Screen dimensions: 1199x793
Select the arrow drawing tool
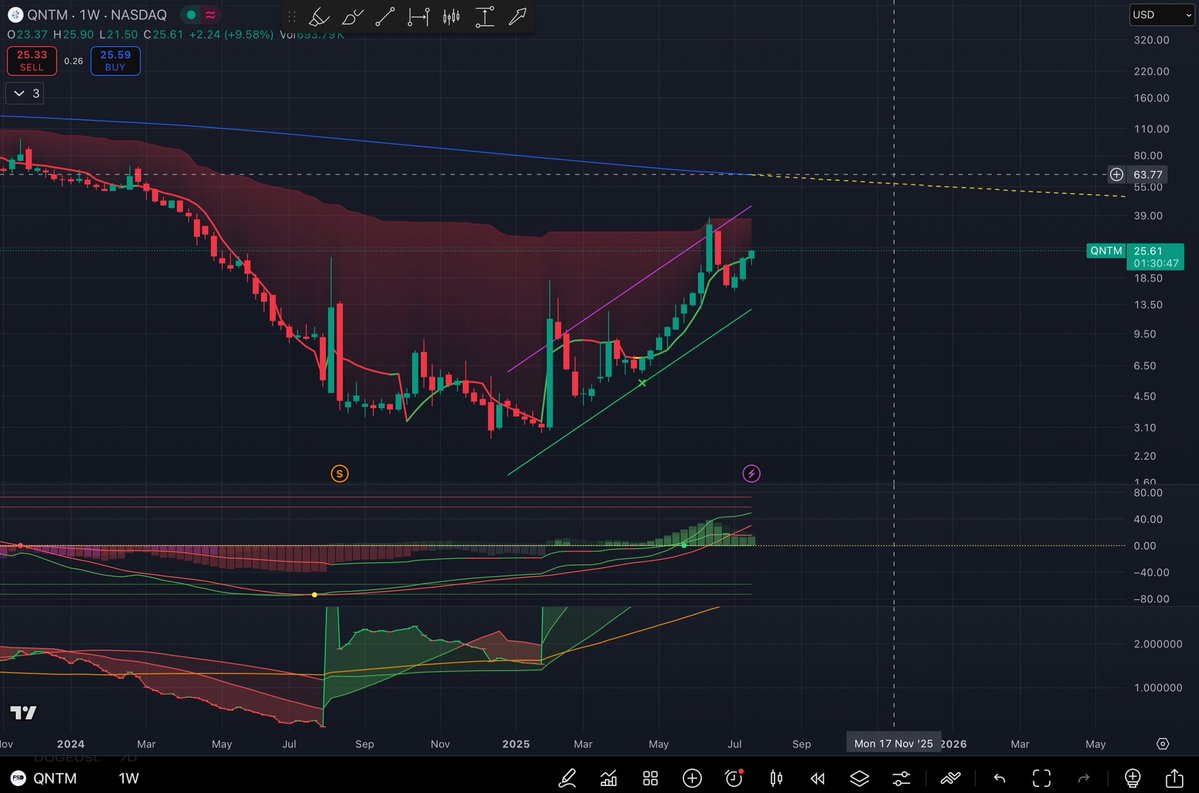tap(518, 16)
